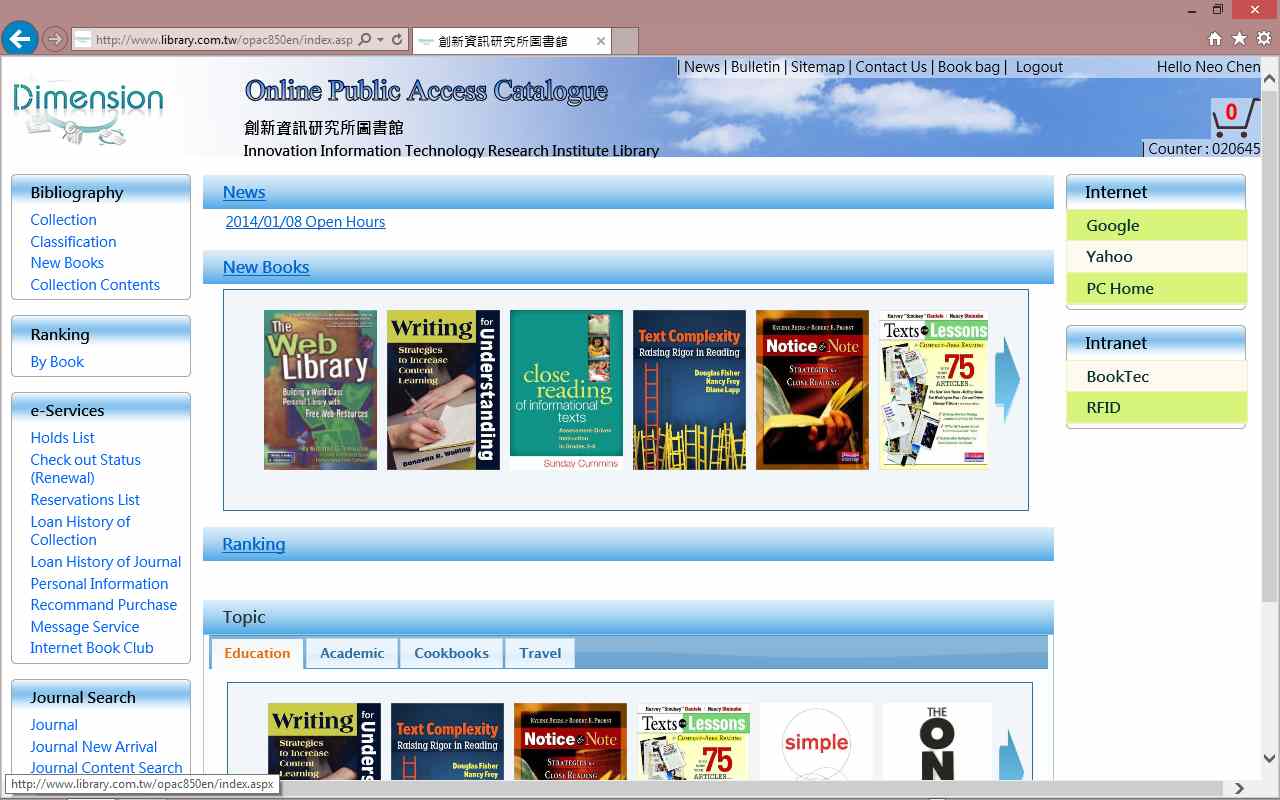Click the vertical scrollbar down arrow
The height and width of the screenshot is (800, 1280).
[1270, 759]
